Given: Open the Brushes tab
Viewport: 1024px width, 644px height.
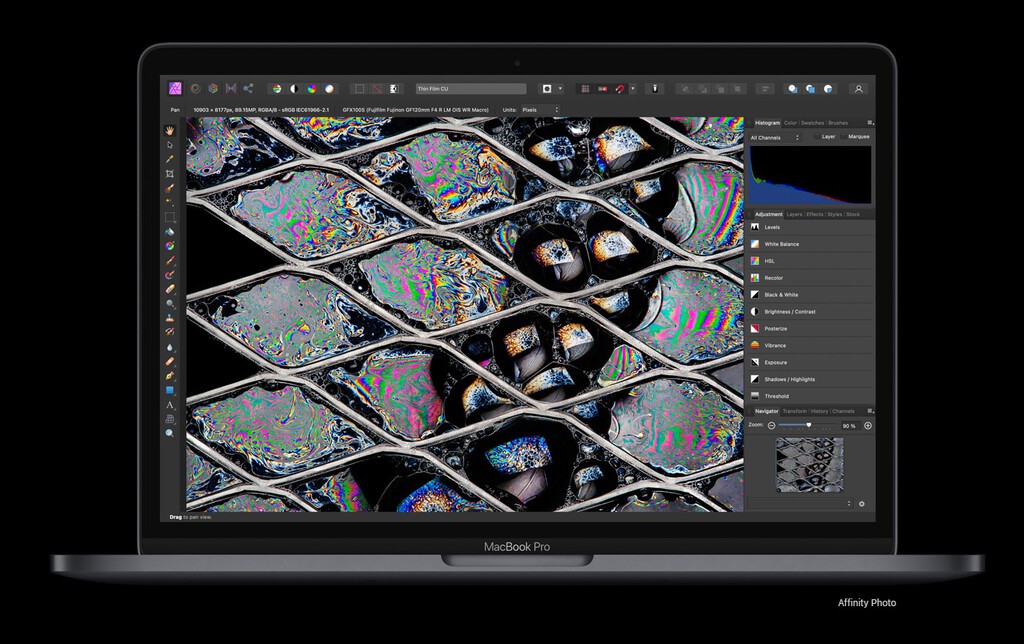Looking at the screenshot, I should point(838,123).
